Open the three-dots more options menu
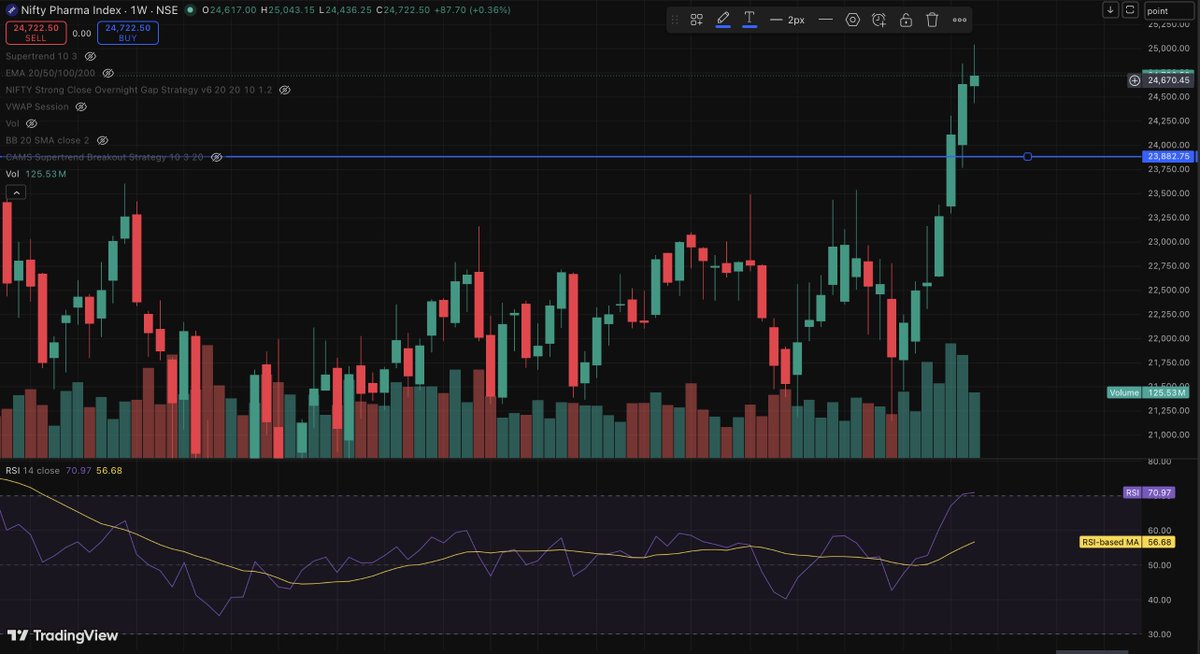The image size is (1200, 654). tap(960, 19)
